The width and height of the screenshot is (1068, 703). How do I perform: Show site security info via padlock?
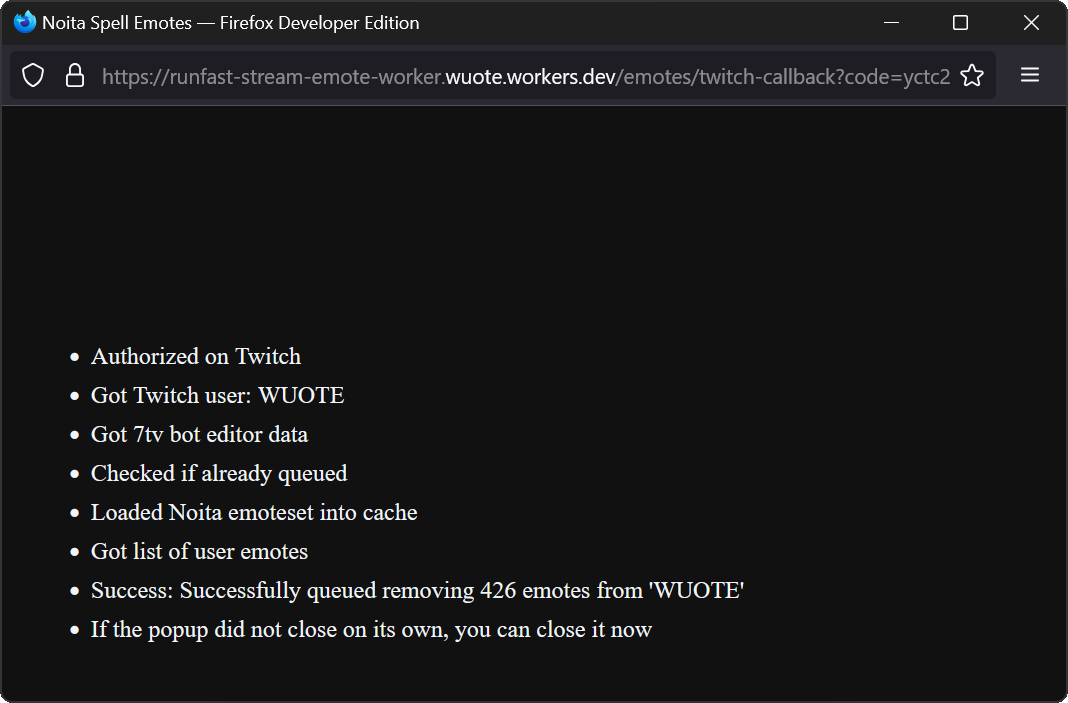click(75, 76)
